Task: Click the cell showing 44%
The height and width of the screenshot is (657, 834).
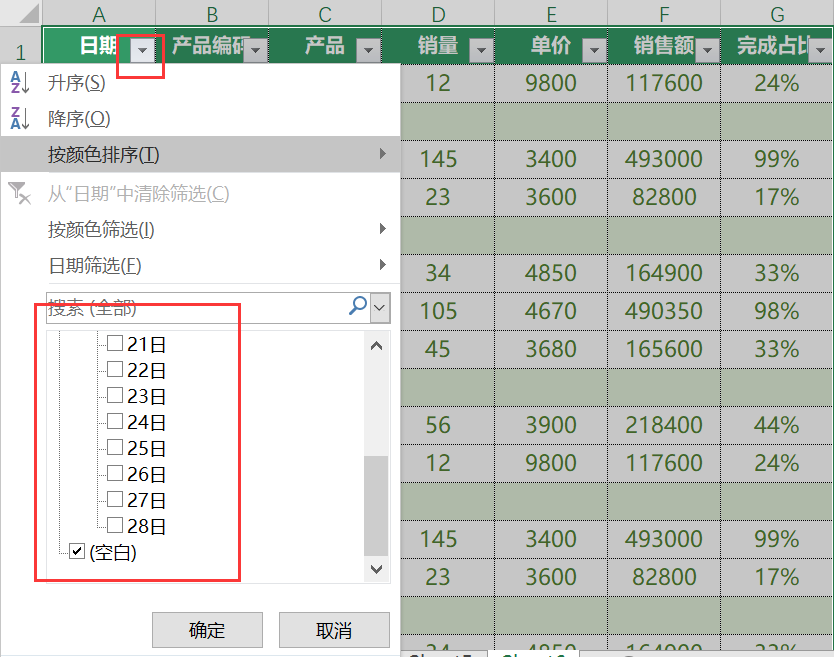Action: 777,425
